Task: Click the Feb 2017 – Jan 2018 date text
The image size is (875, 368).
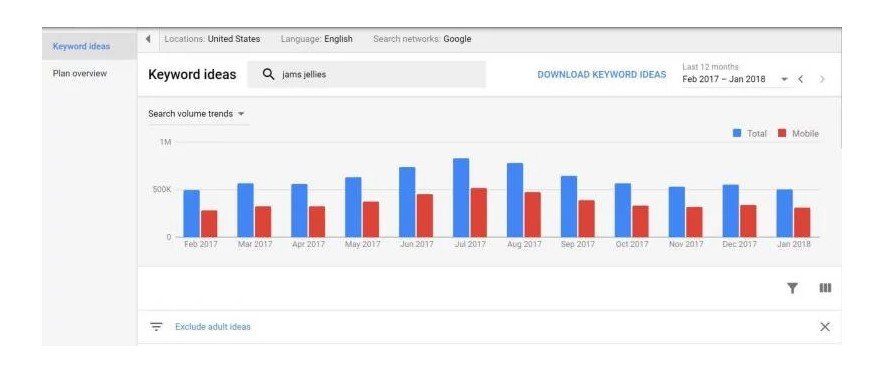Action: [x=724, y=79]
